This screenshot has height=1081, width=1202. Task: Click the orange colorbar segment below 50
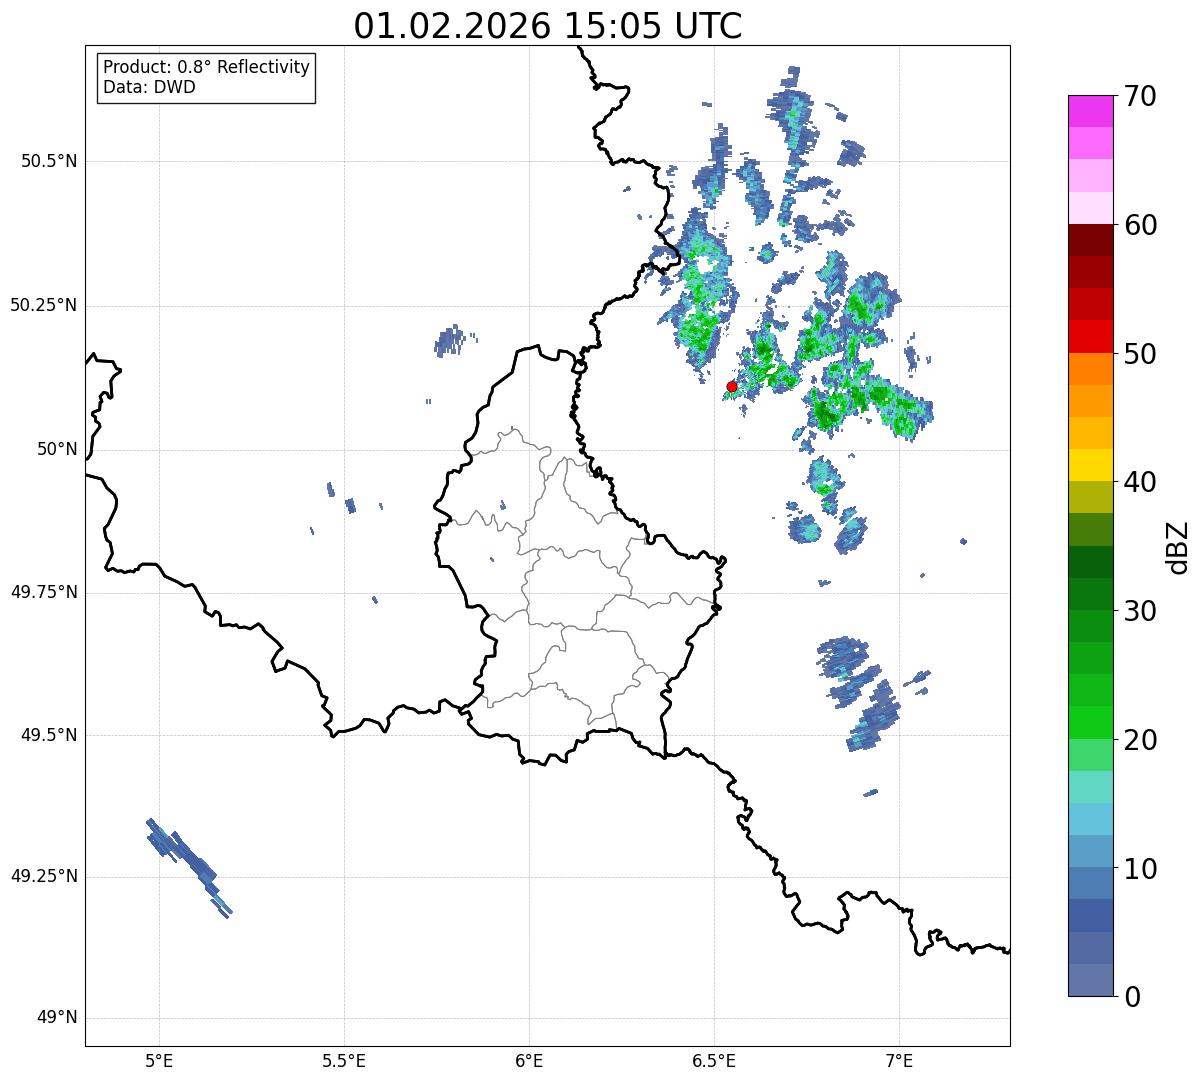coord(1090,369)
